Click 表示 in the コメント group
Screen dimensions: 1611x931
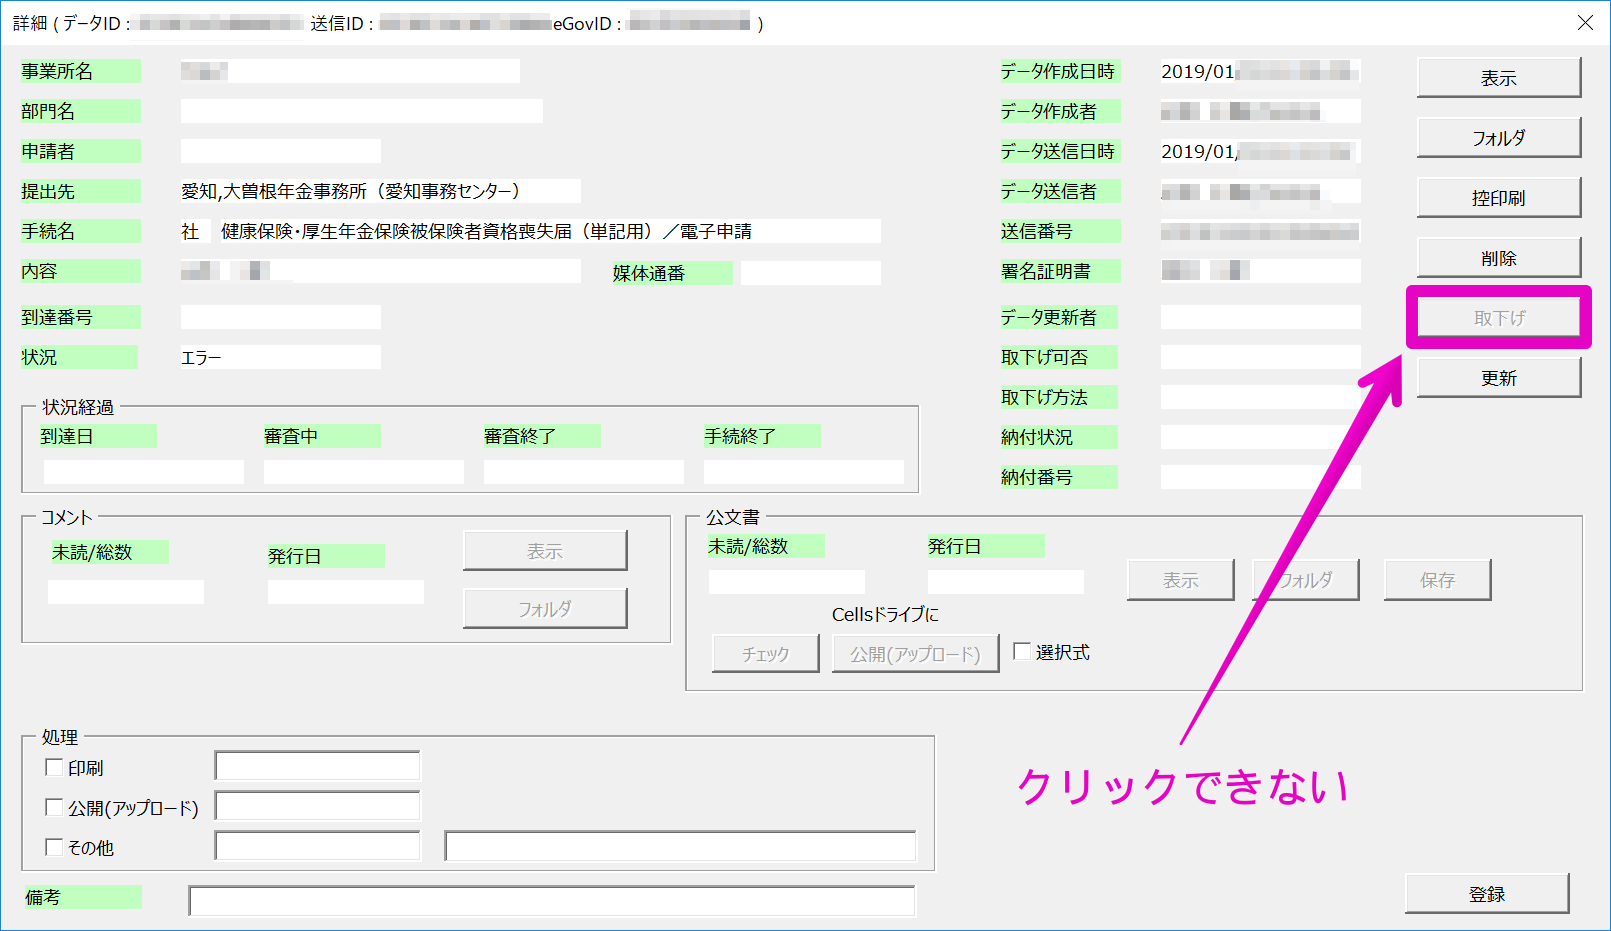(545, 551)
